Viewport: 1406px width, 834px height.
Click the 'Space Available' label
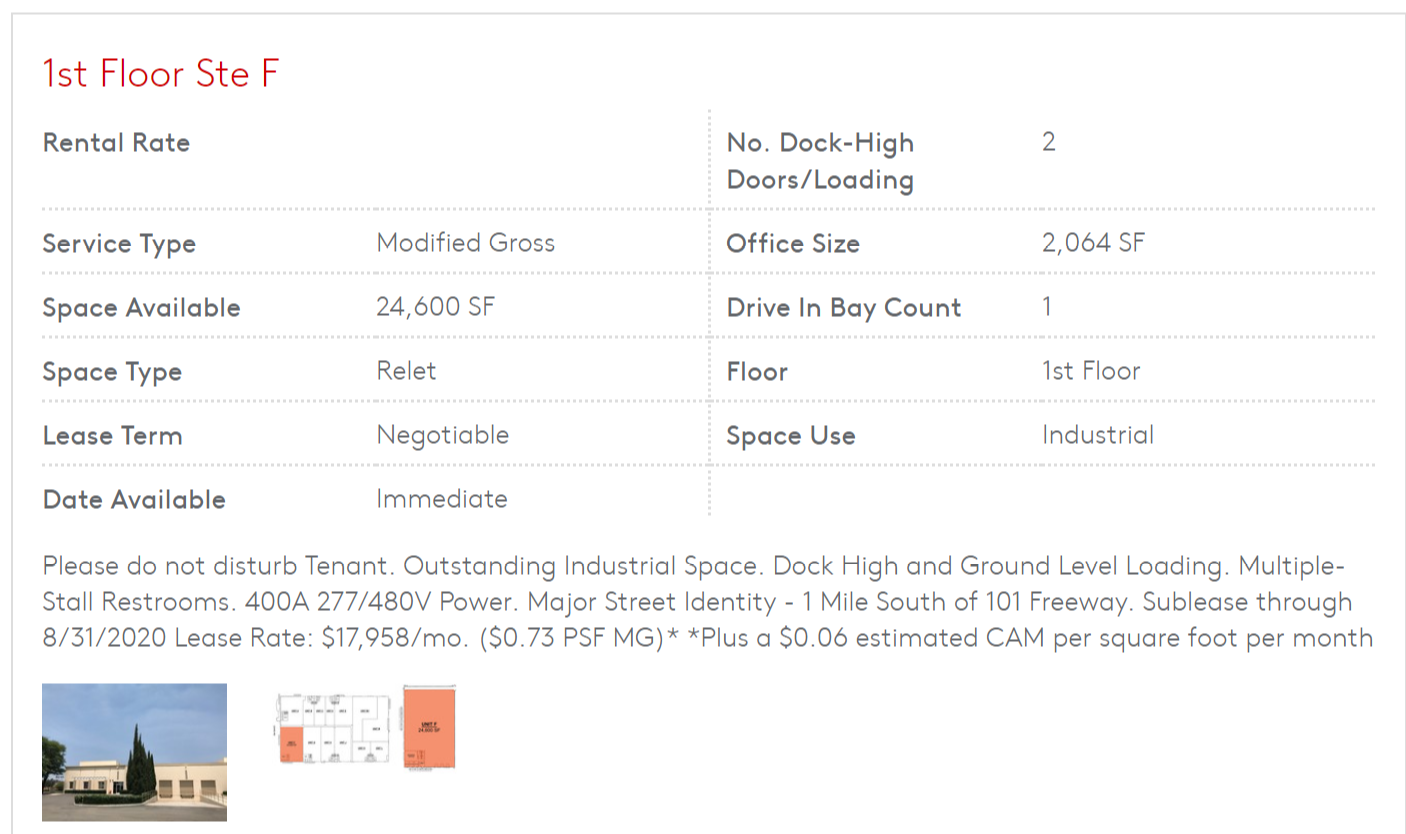tap(141, 308)
